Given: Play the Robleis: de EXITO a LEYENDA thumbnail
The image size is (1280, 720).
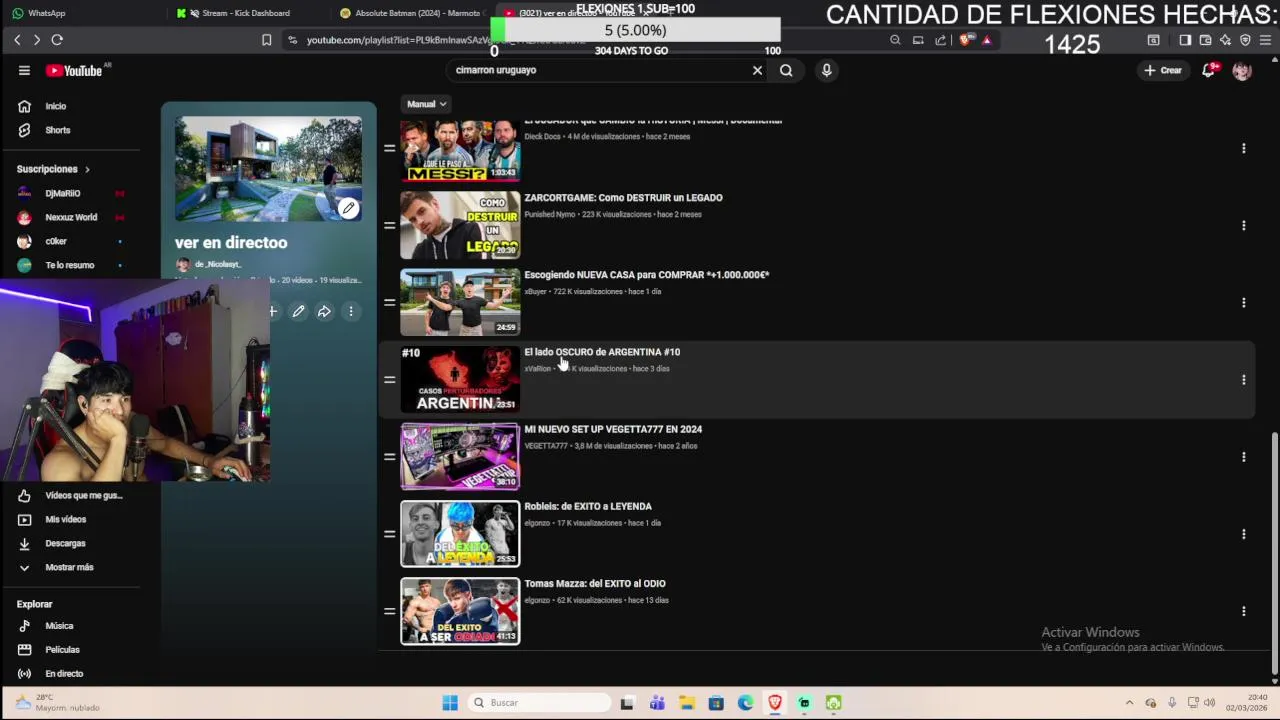Looking at the screenshot, I should point(460,534).
